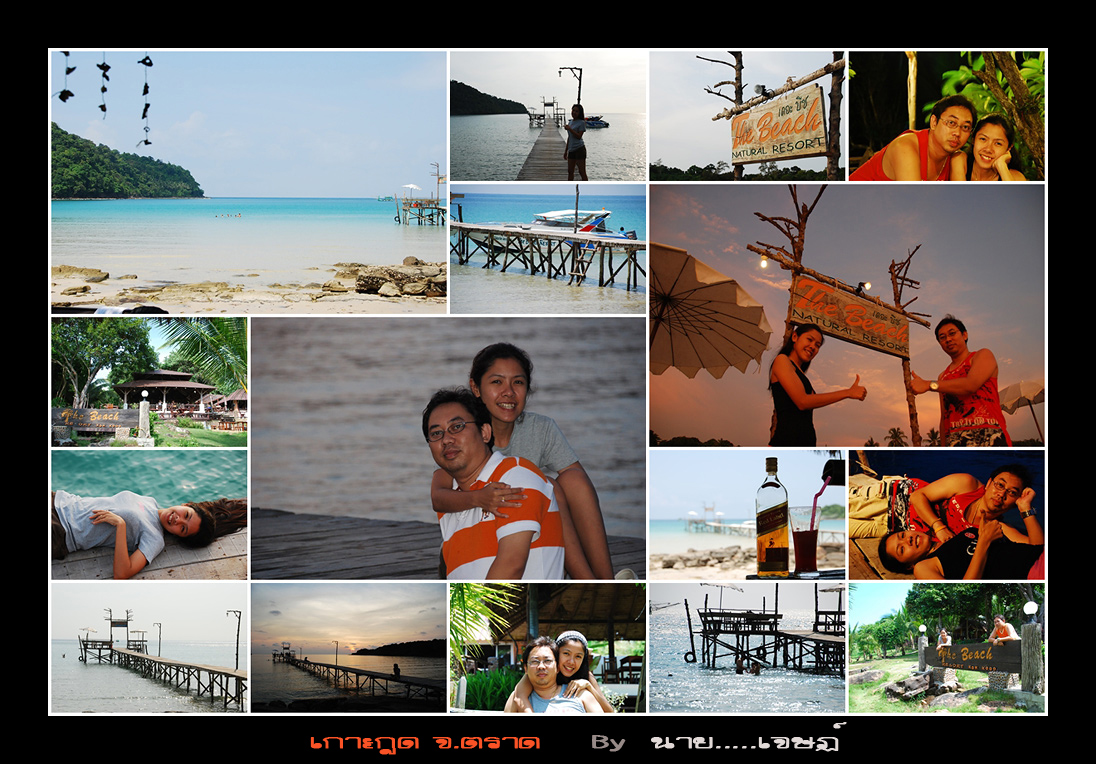
Task: Open dusk pier silhouette photo
Action: pyautogui.click(x=349, y=648)
